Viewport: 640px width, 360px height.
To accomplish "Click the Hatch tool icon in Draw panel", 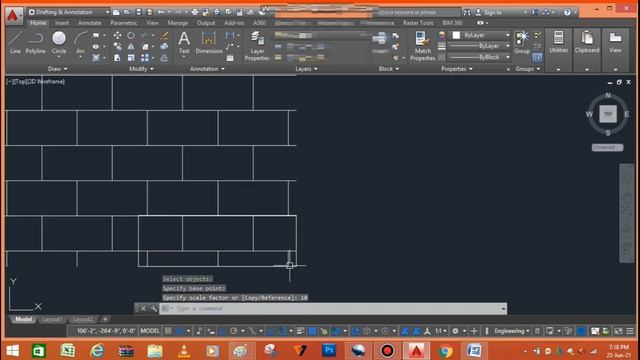I will point(96,58).
